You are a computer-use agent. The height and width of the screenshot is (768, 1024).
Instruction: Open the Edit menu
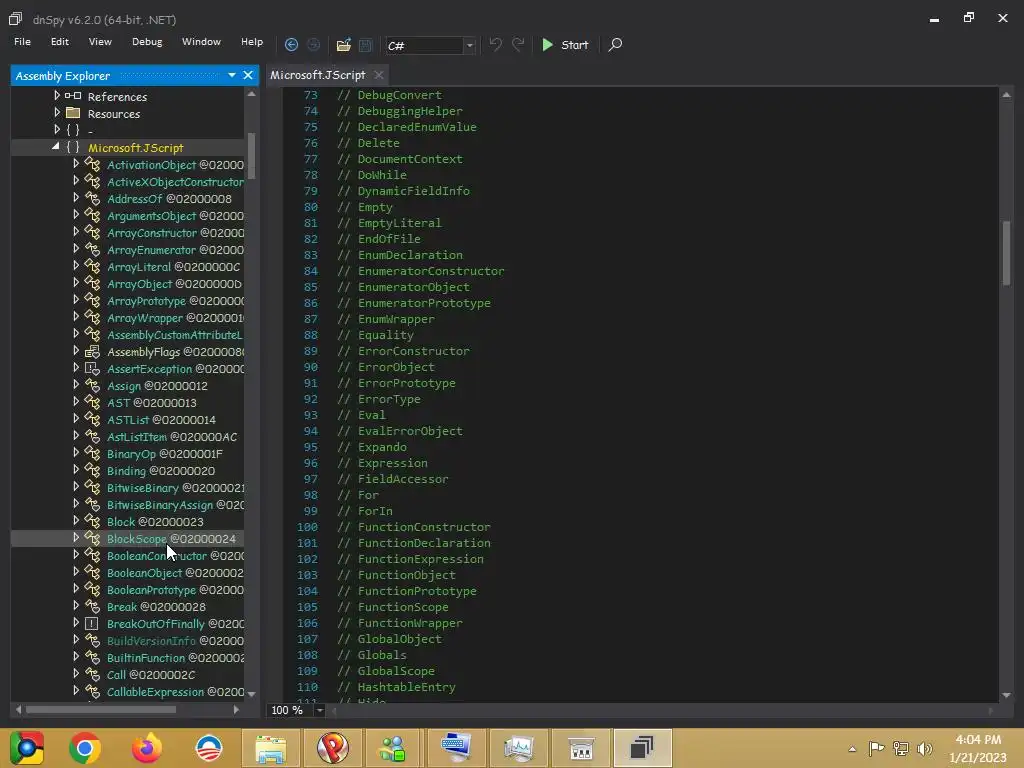point(59,42)
